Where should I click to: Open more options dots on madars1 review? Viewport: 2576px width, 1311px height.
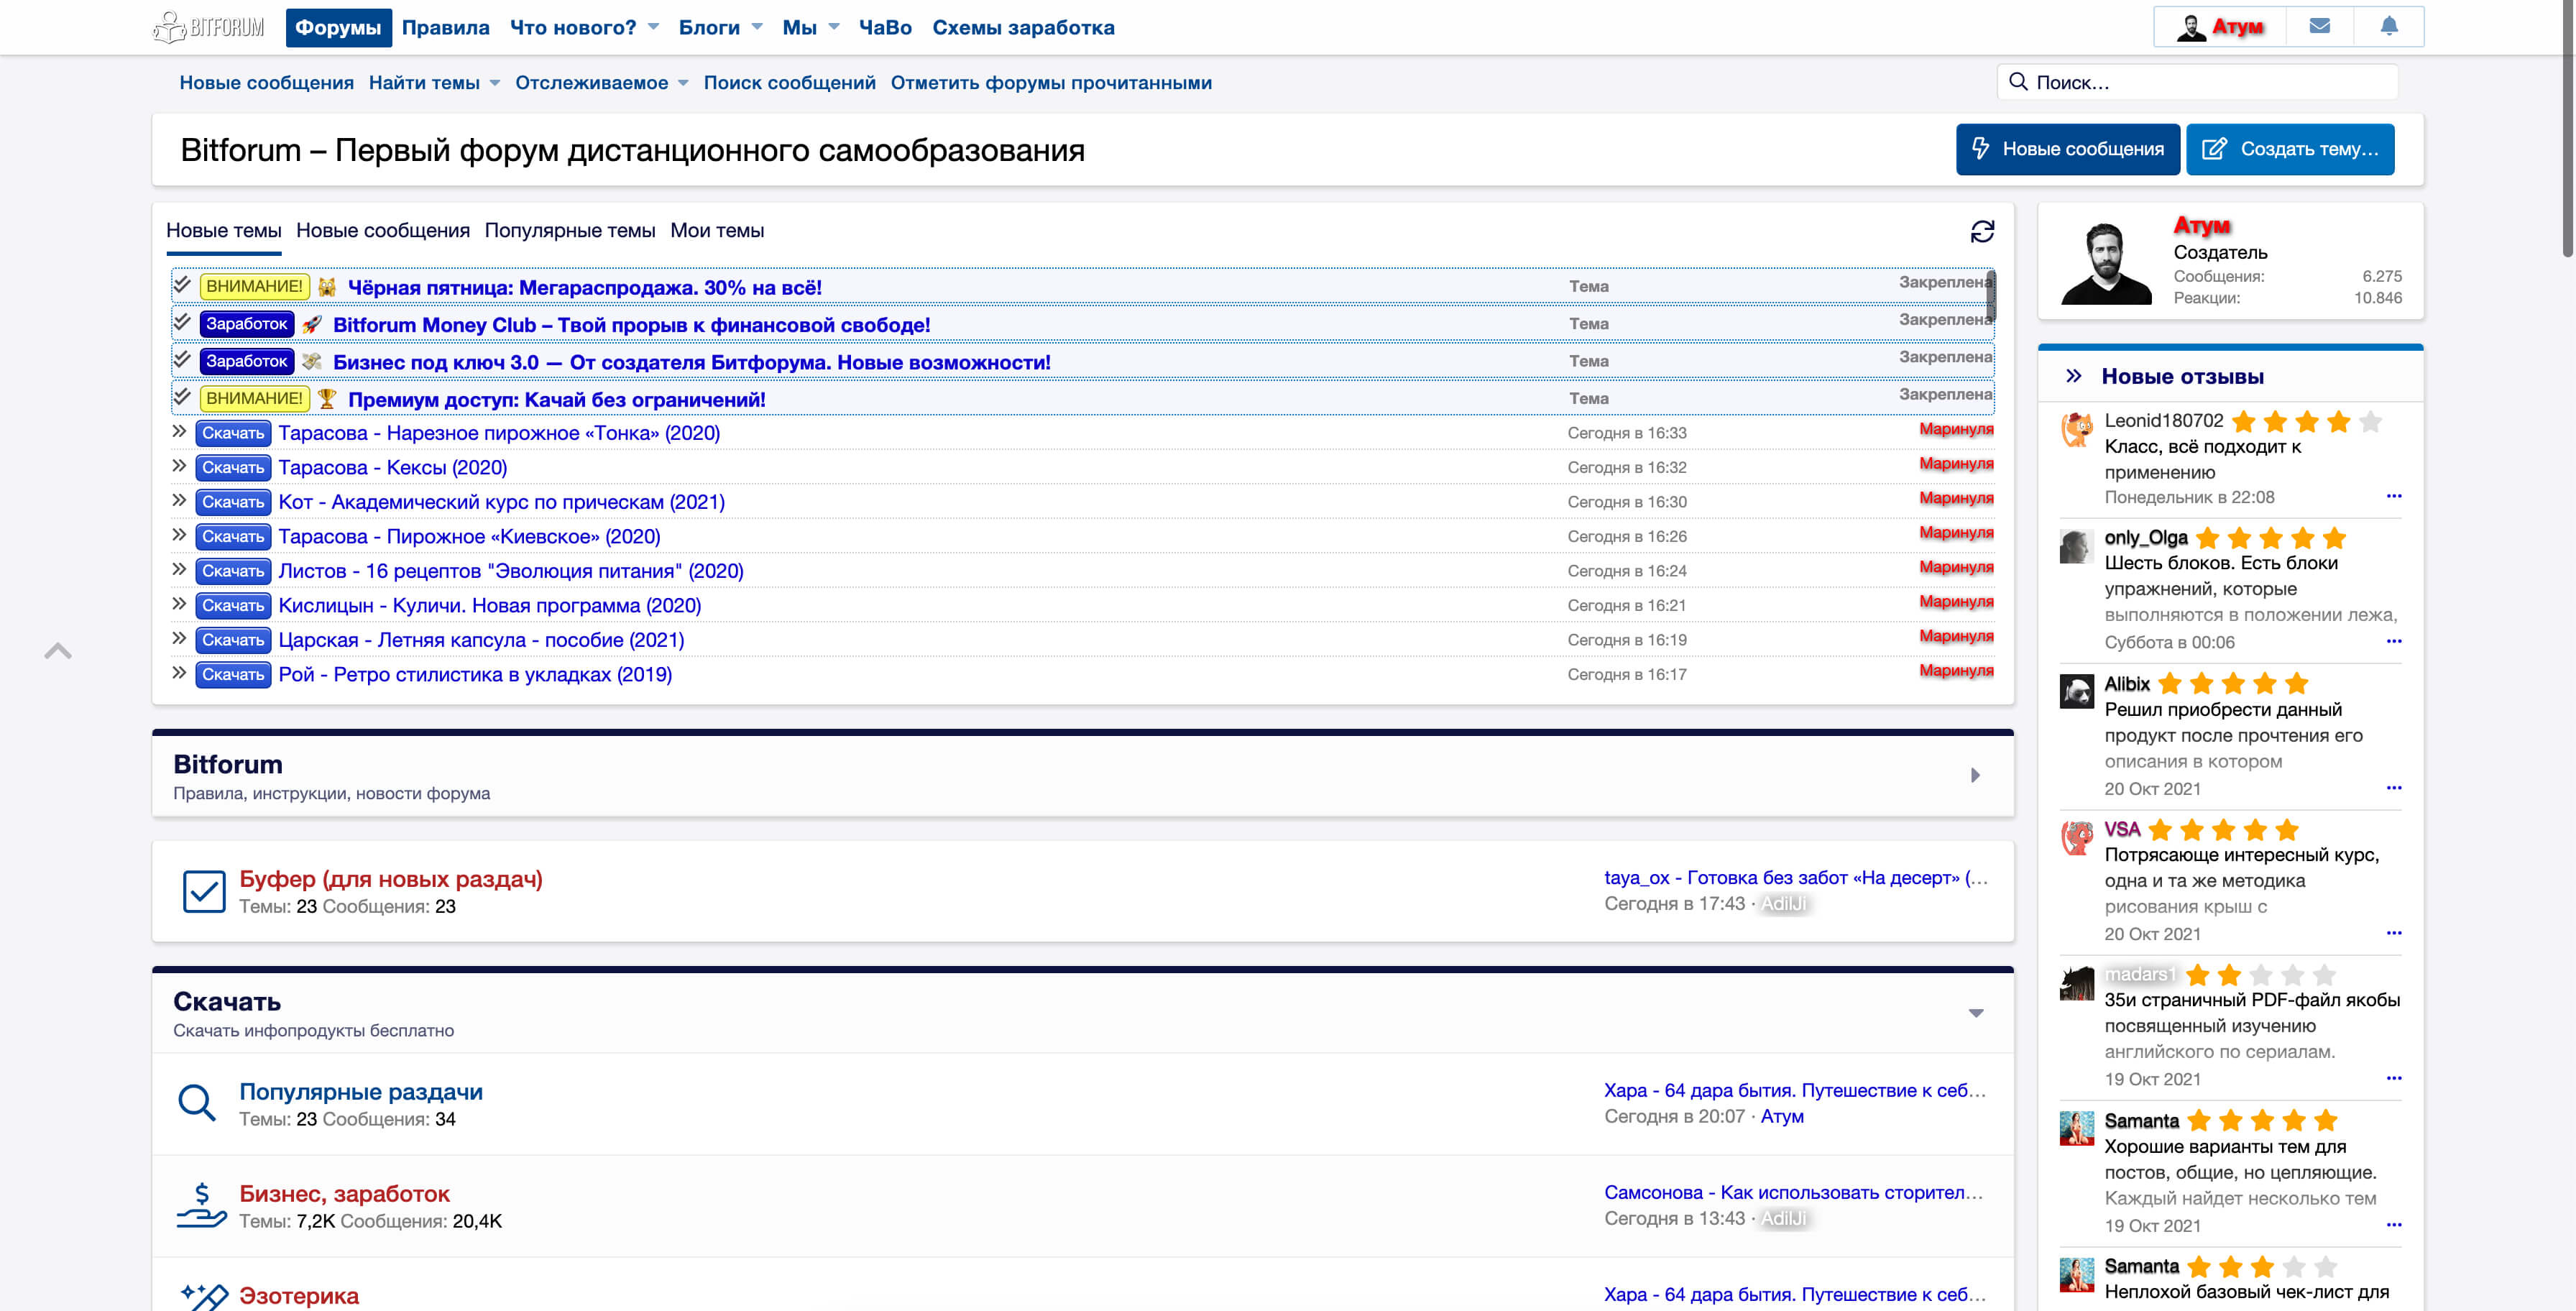2394,1078
